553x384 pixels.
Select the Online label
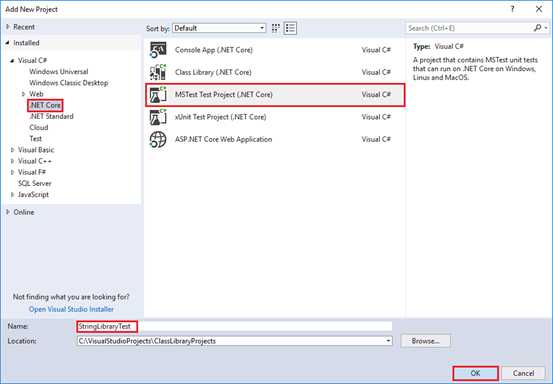[24, 212]
